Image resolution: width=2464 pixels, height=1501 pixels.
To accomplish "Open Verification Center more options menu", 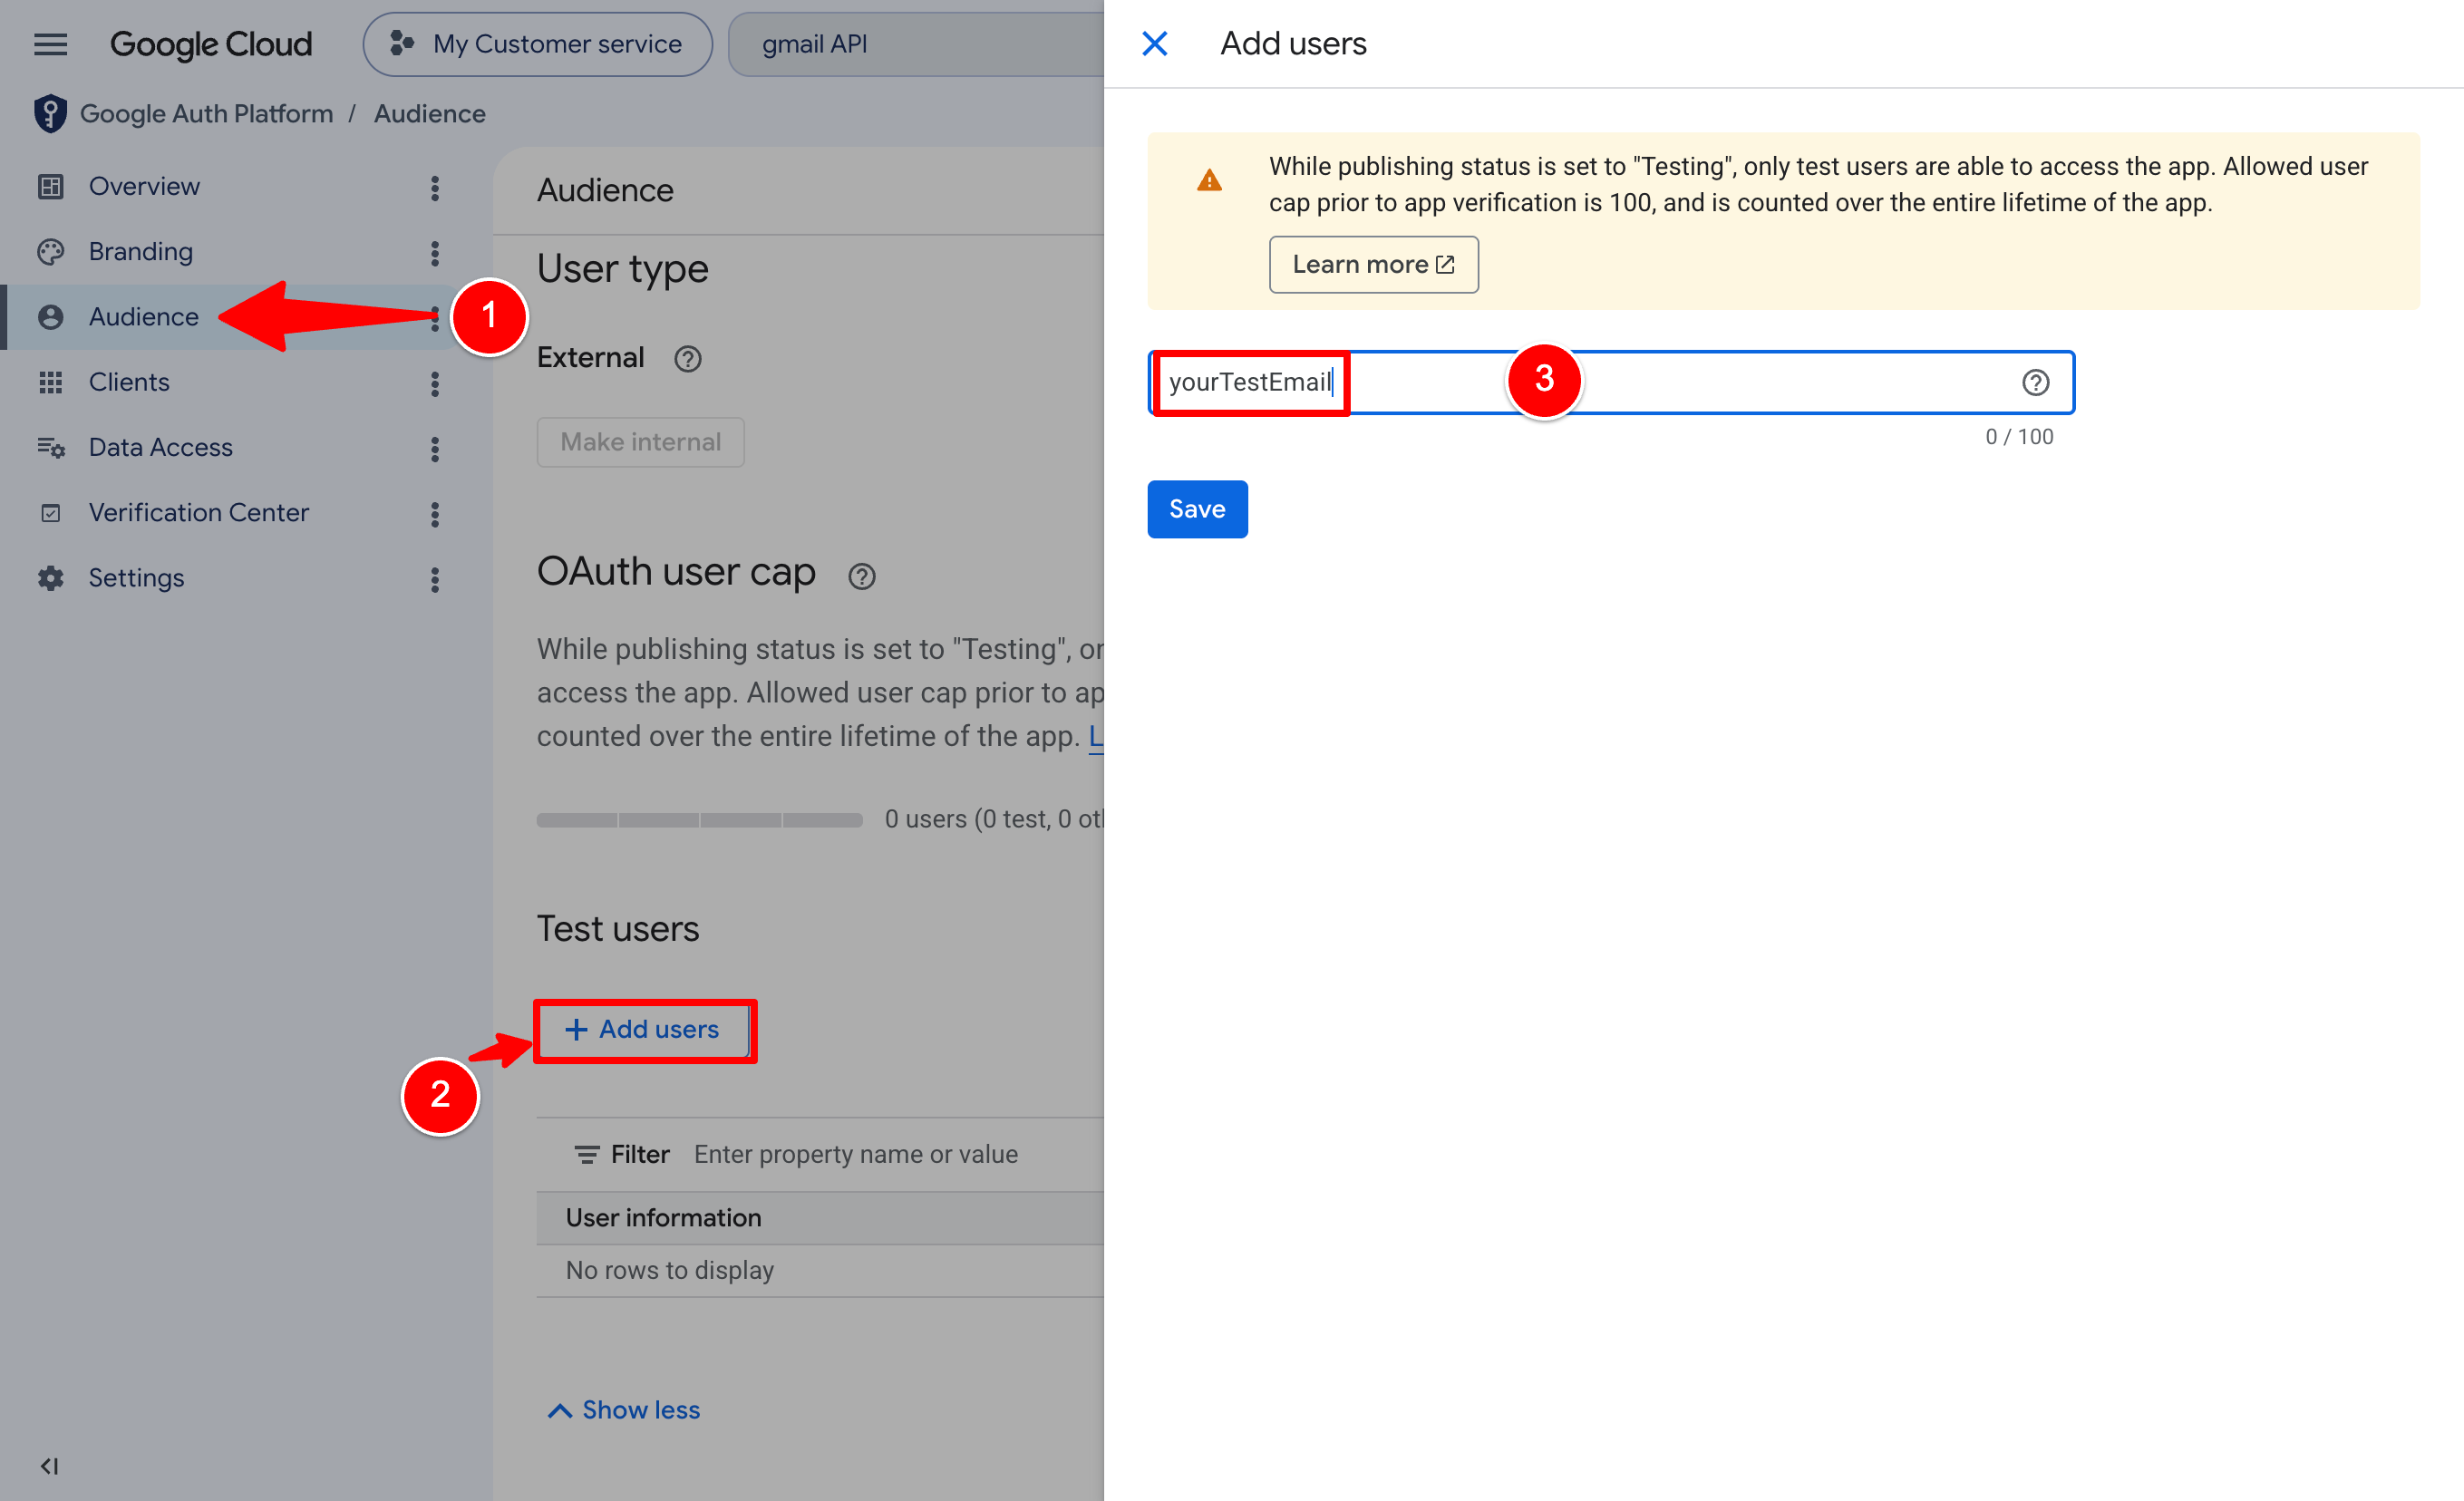I will click(435, 514).
